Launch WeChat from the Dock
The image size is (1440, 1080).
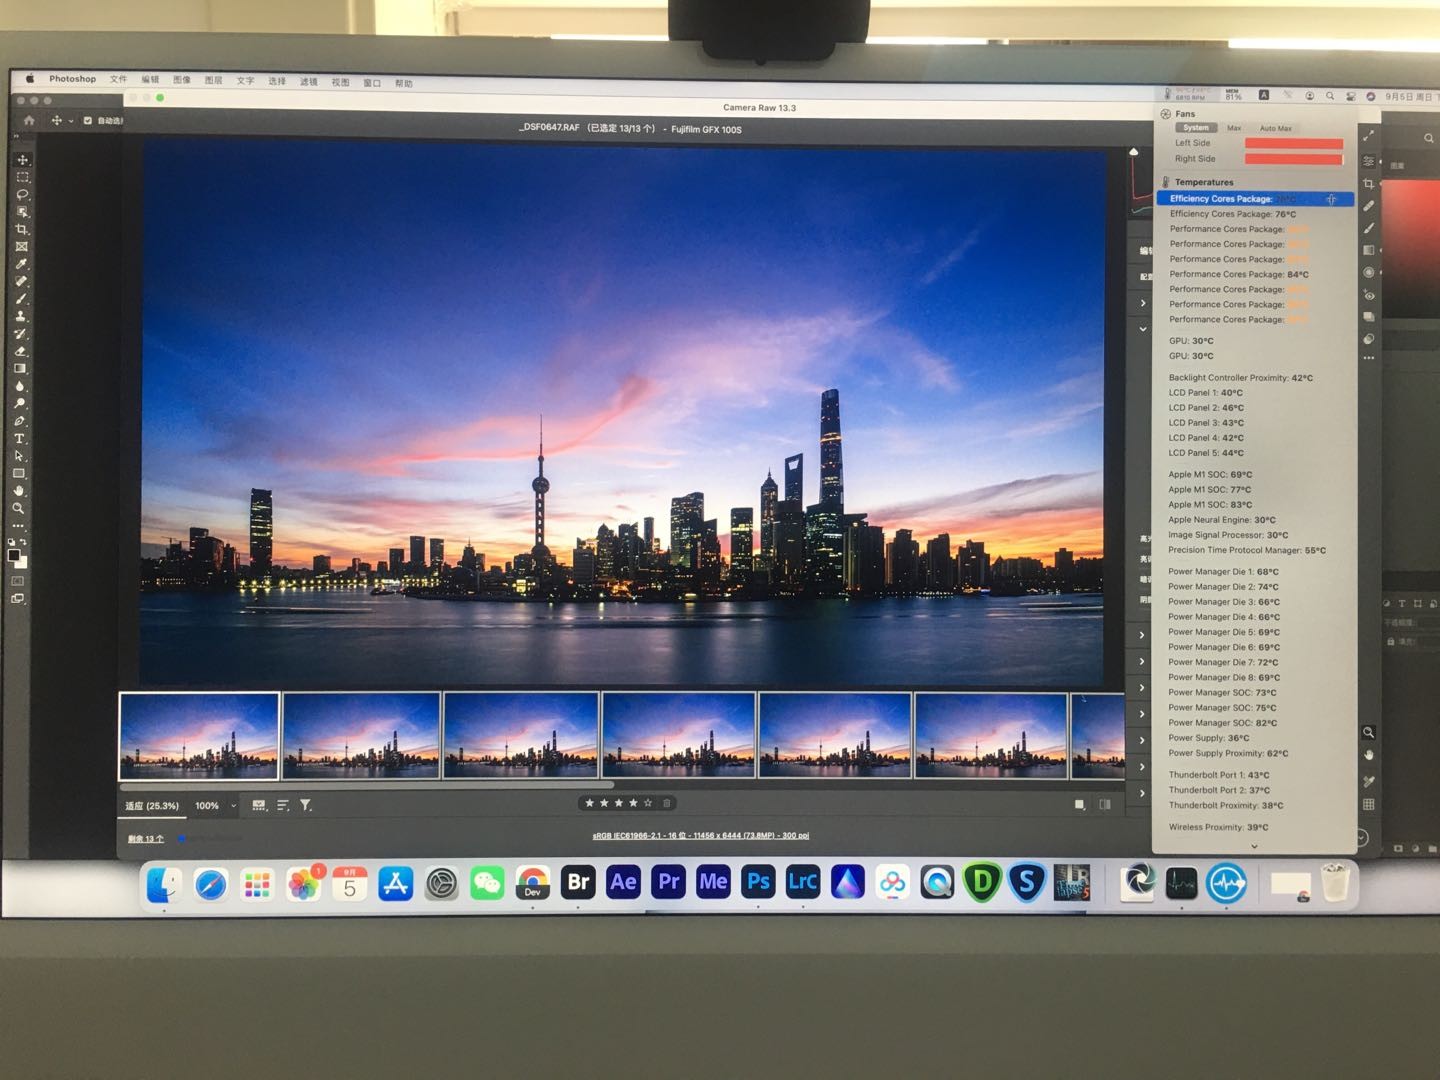pyautogui.click(x=487, y=883)
